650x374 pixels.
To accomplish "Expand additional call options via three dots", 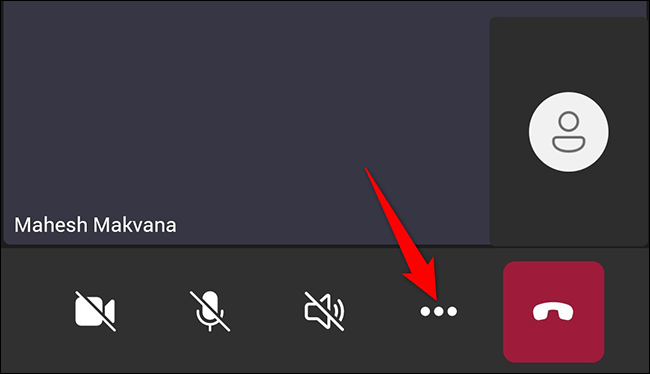I will click(439, 311).
